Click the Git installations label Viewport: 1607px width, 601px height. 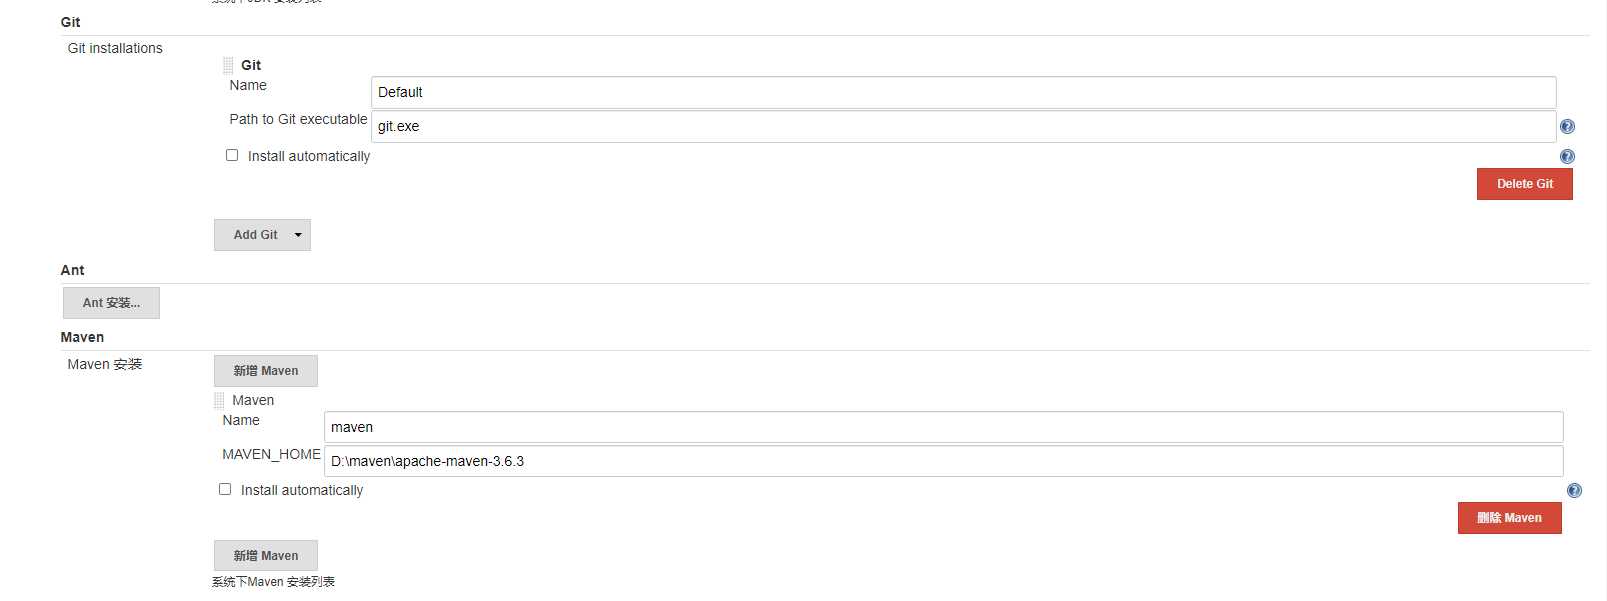point(115,48)
